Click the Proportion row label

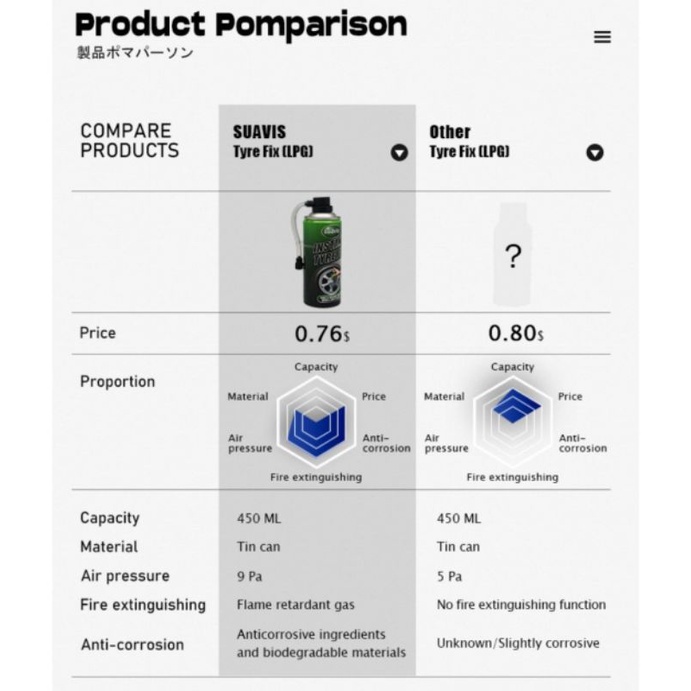[x=117, y=381]
